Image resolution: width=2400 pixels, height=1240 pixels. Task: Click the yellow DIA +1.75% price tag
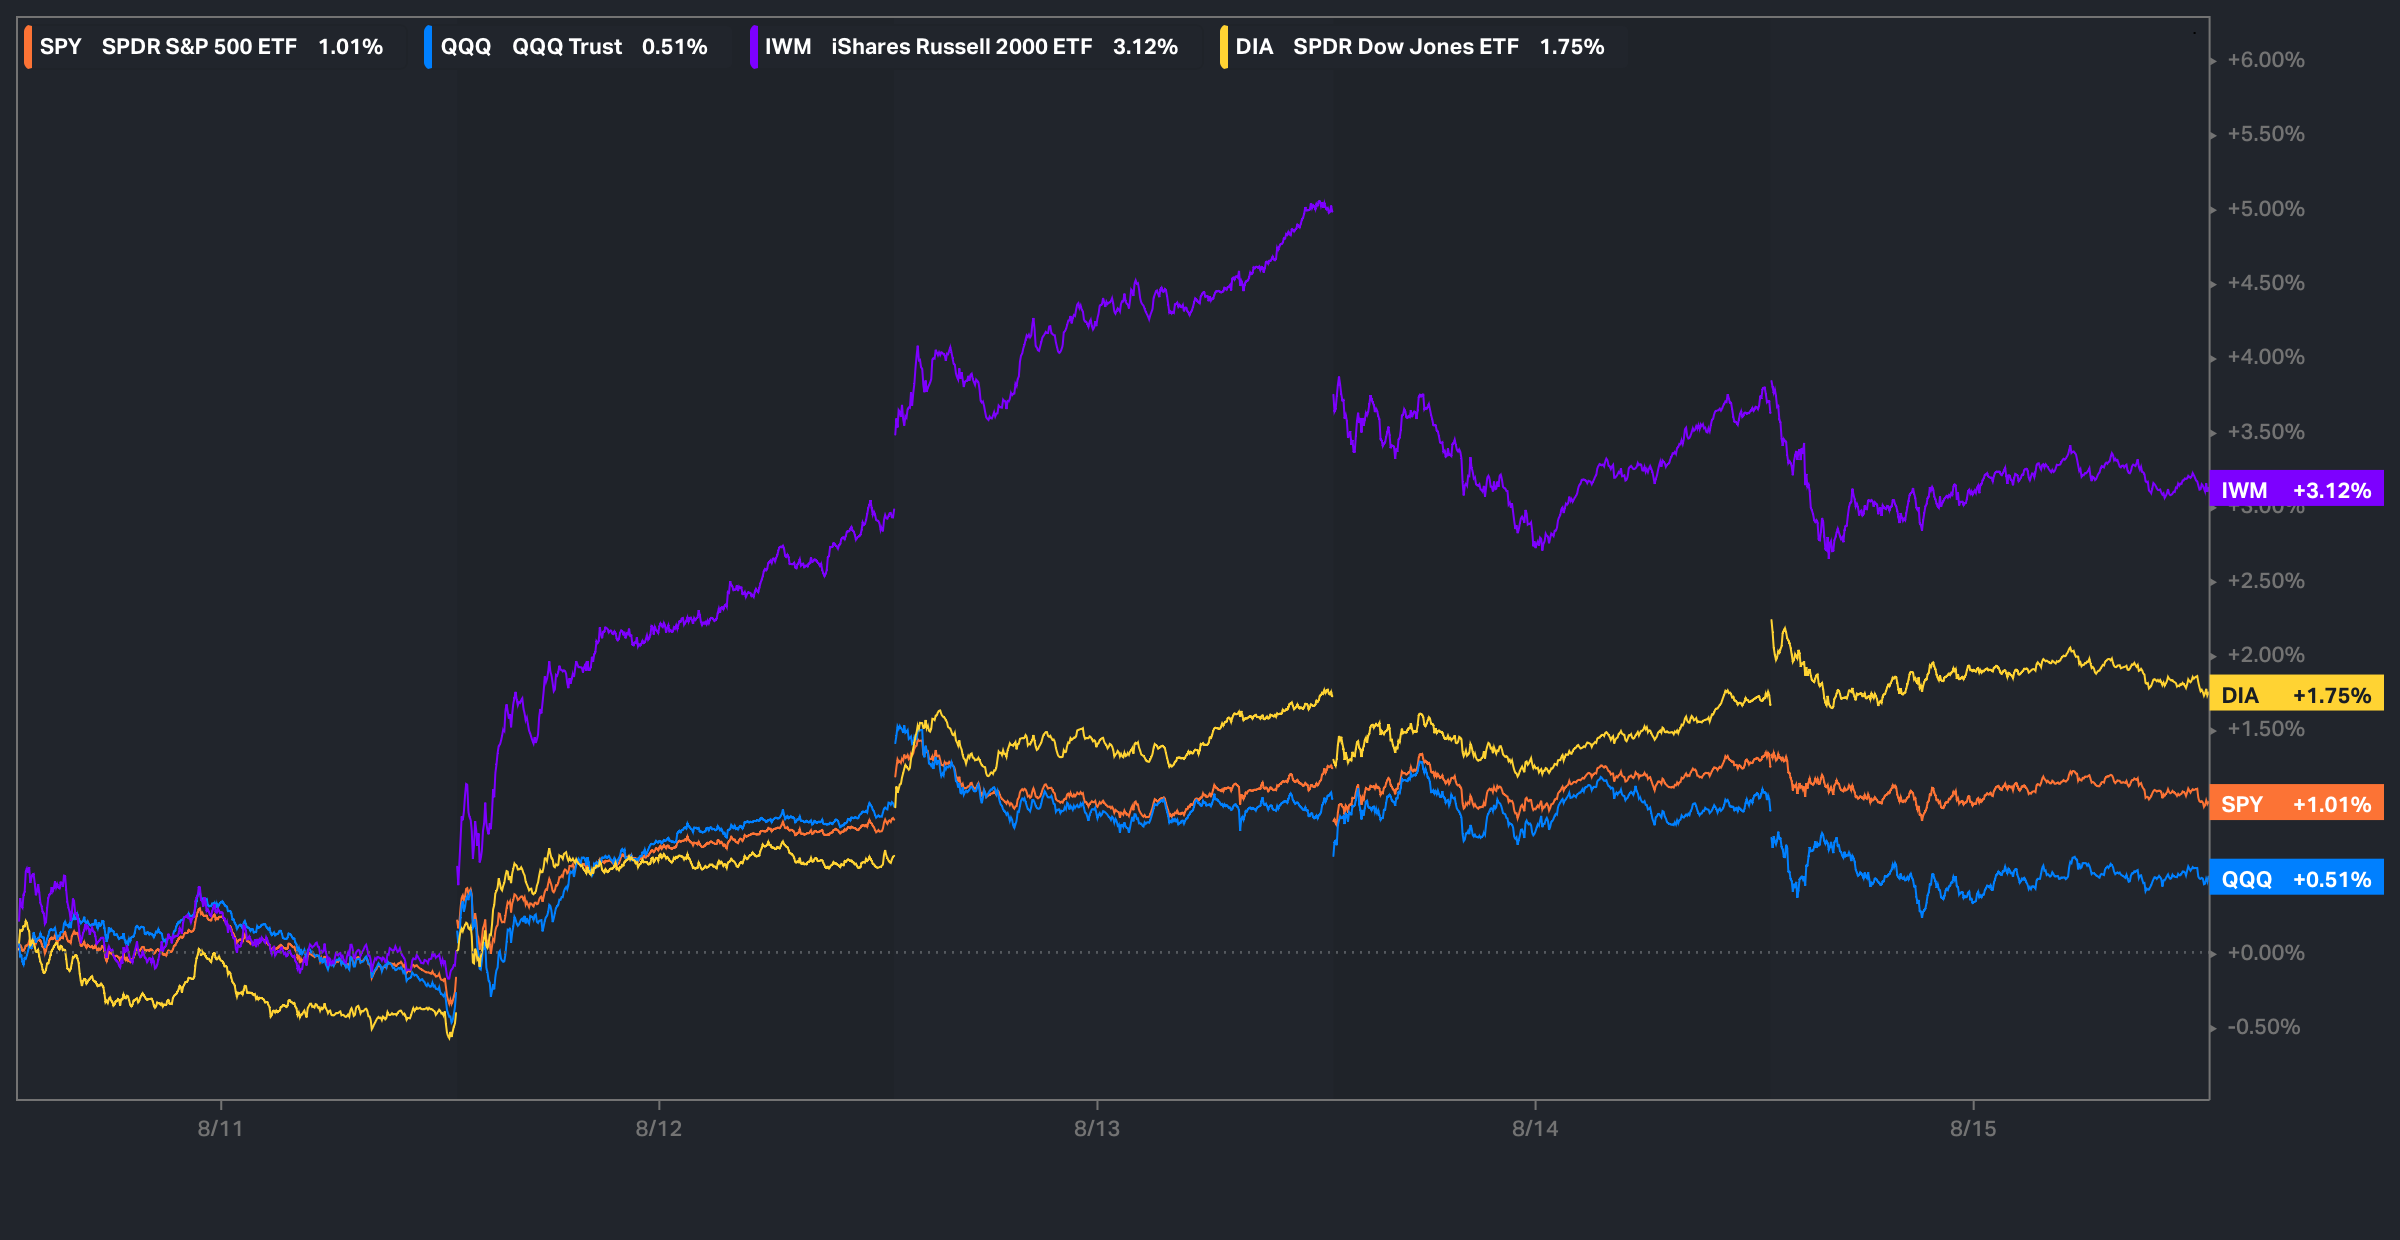point(2296,695)
